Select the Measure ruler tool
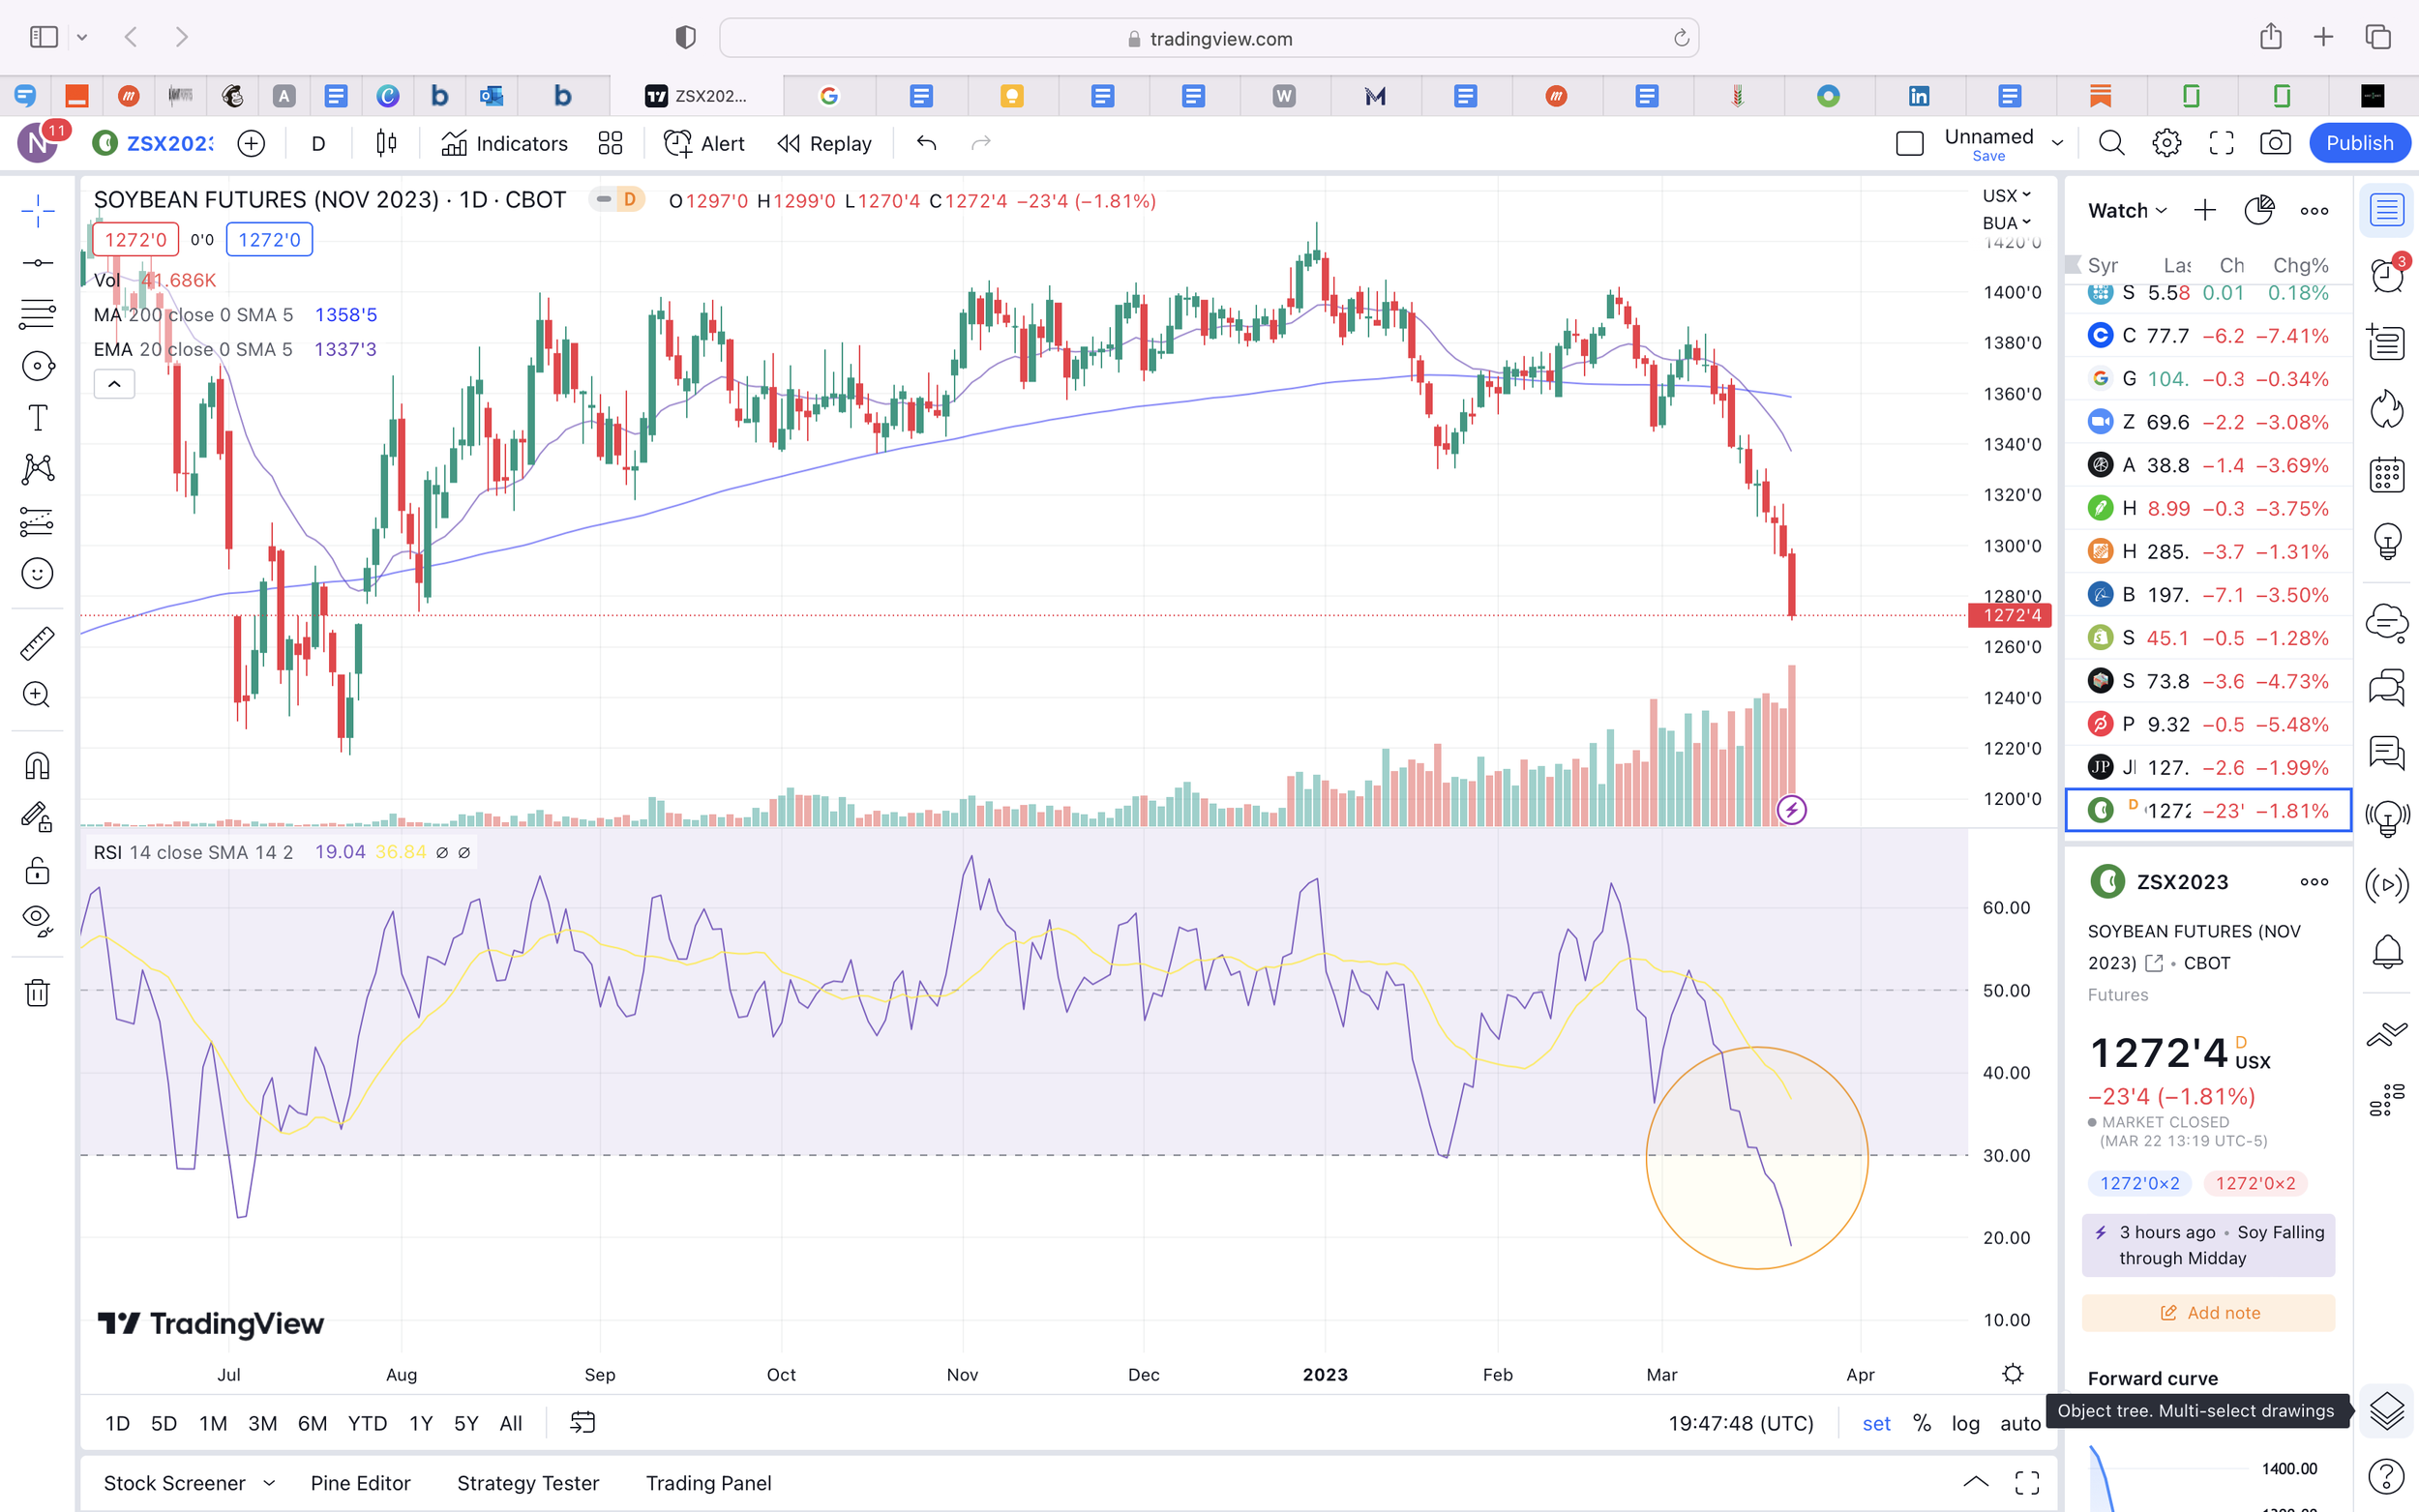The image size is (2419, 1512). click(x=37, y=643)
